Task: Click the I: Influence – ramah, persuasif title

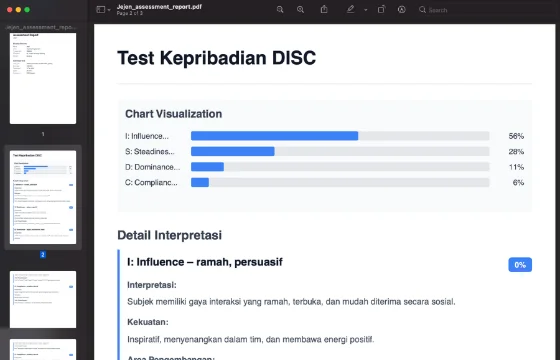Action: (205, 262)
